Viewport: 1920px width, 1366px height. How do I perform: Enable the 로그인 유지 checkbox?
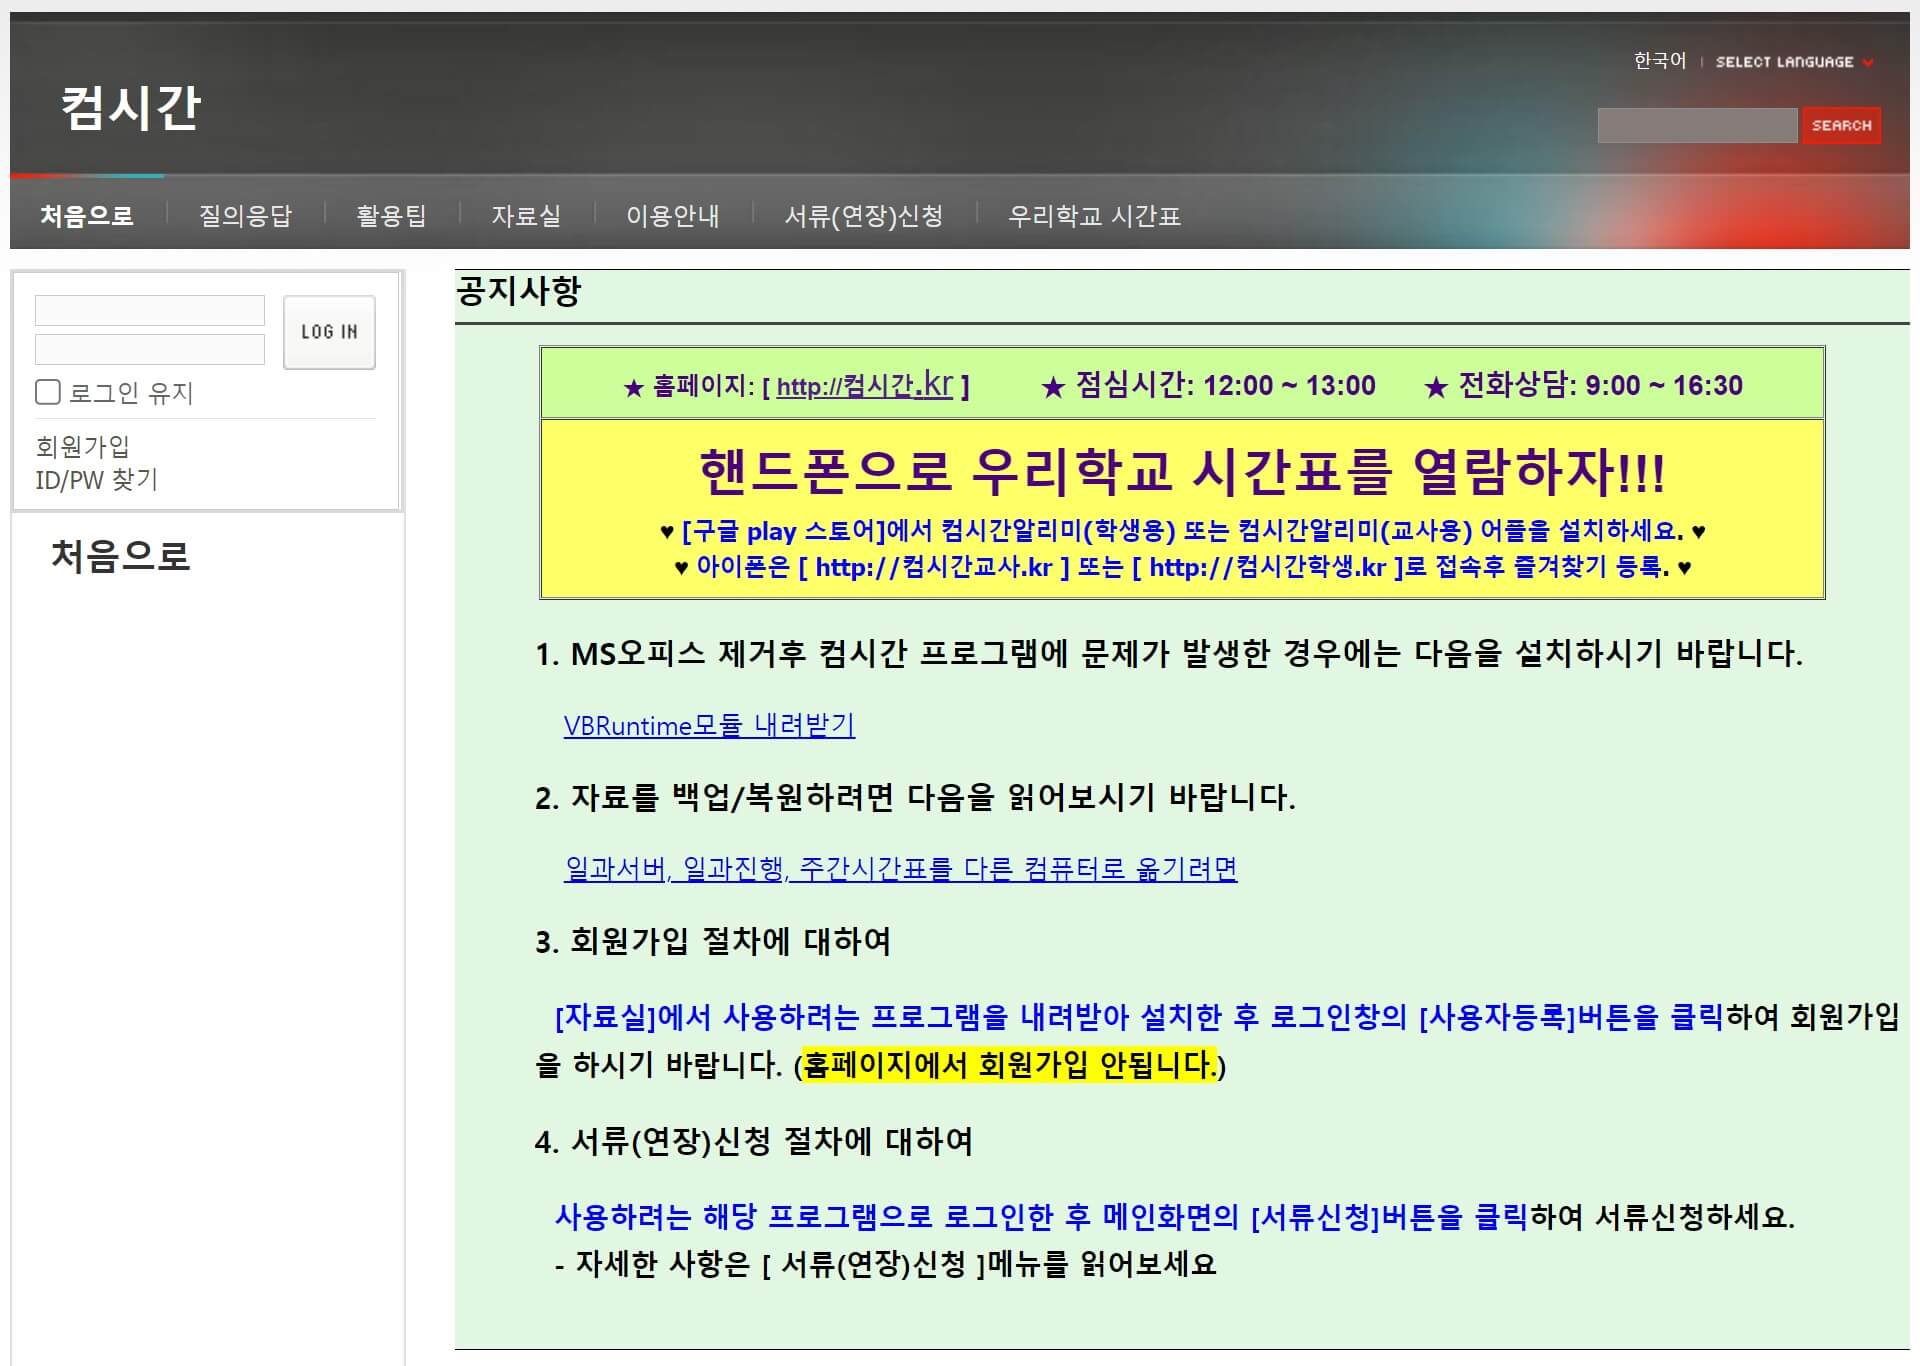click(x=47, y=393)
